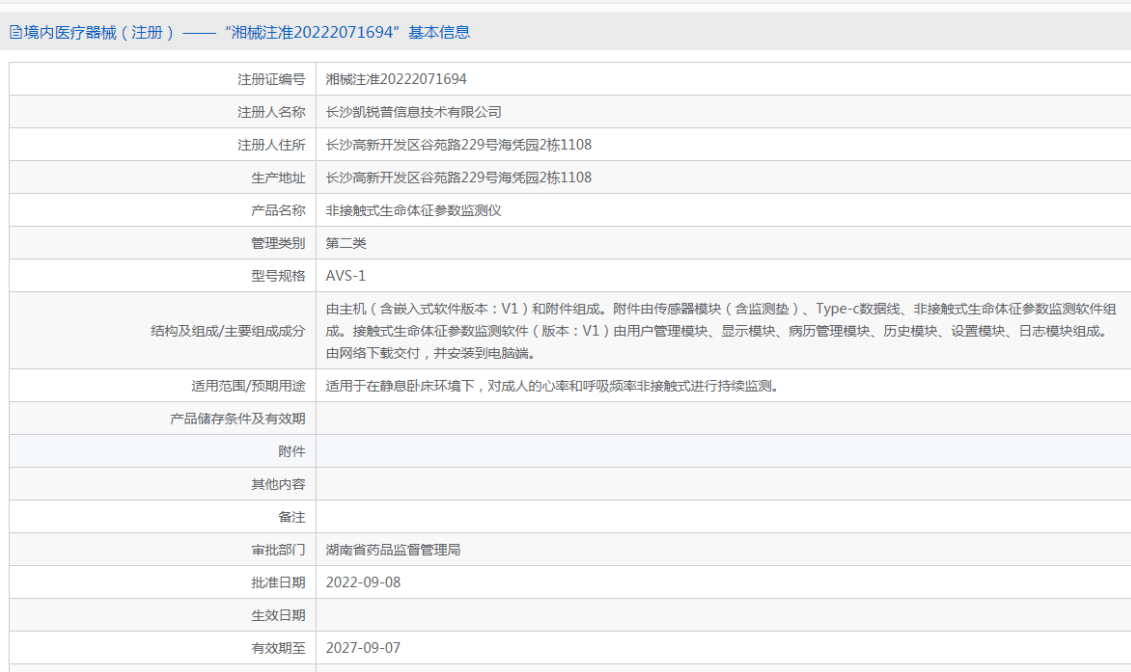Click the 产品储存条件及有效期 label
The image size is (1131, 672).
tap(237, 419)
